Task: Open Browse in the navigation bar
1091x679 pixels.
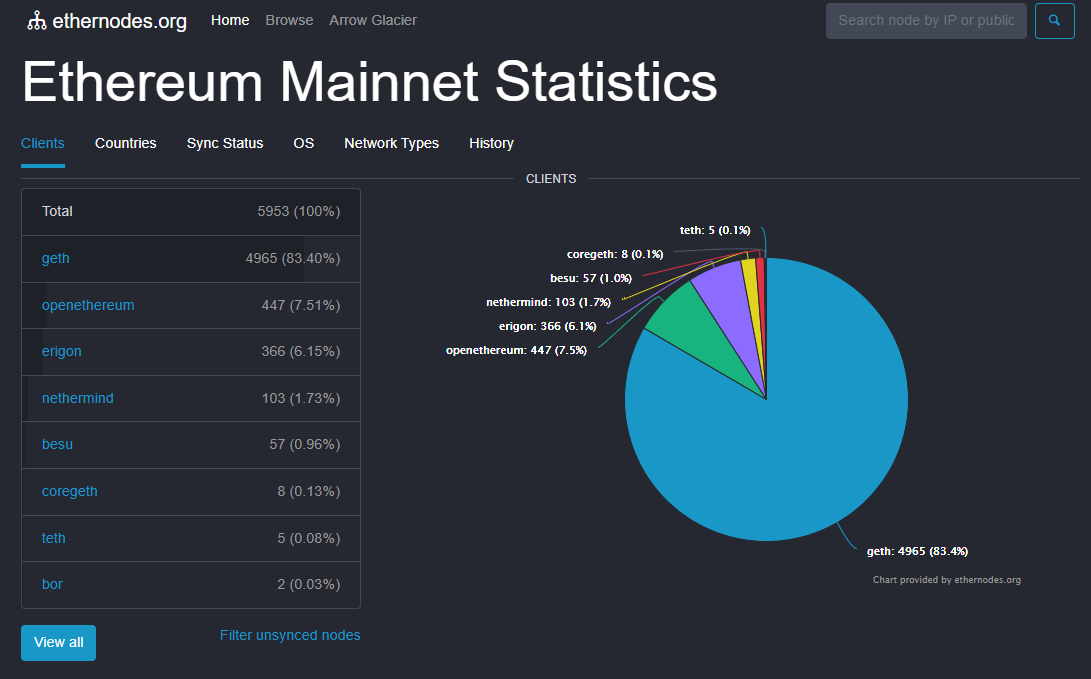Action: [289, 20]
